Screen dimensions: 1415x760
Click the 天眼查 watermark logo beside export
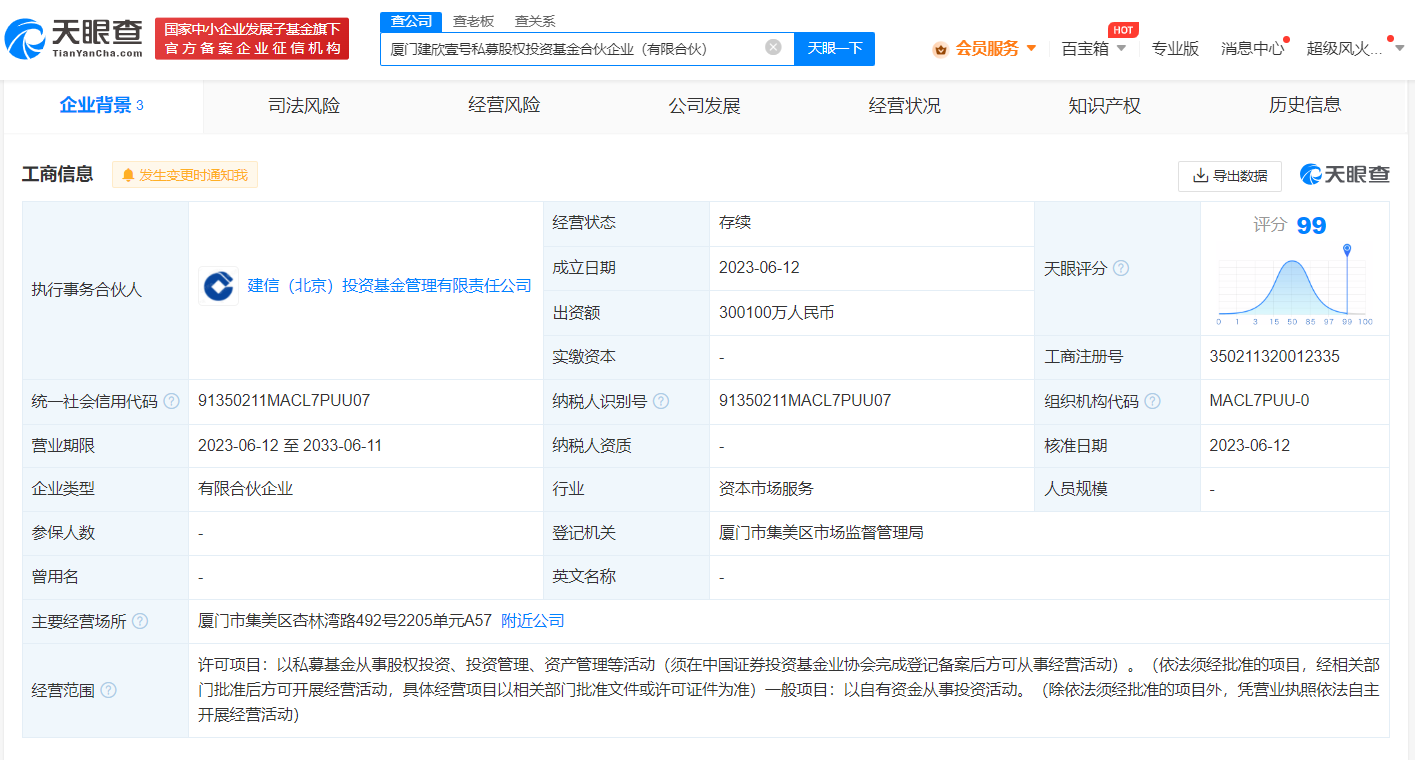point(1345,174)
